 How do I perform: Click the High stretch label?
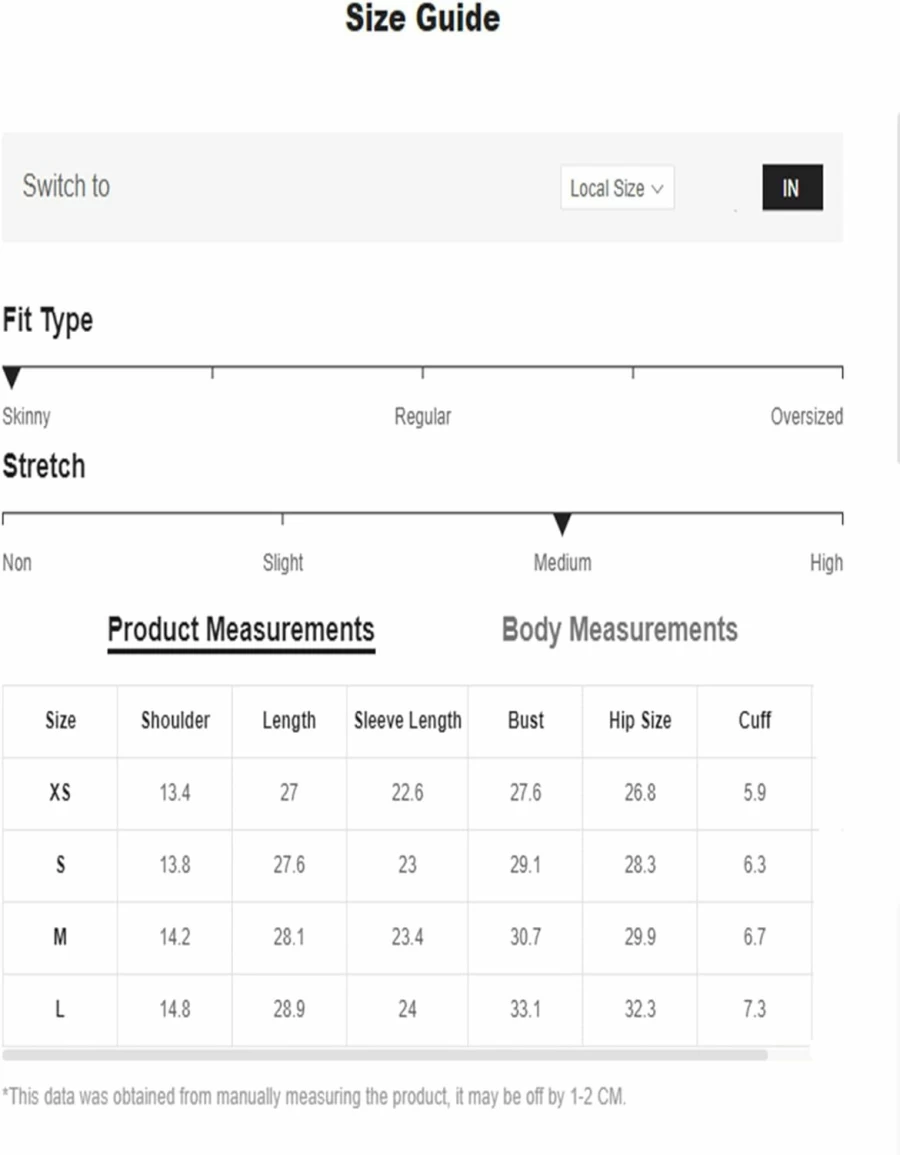(x=826, y=563)
